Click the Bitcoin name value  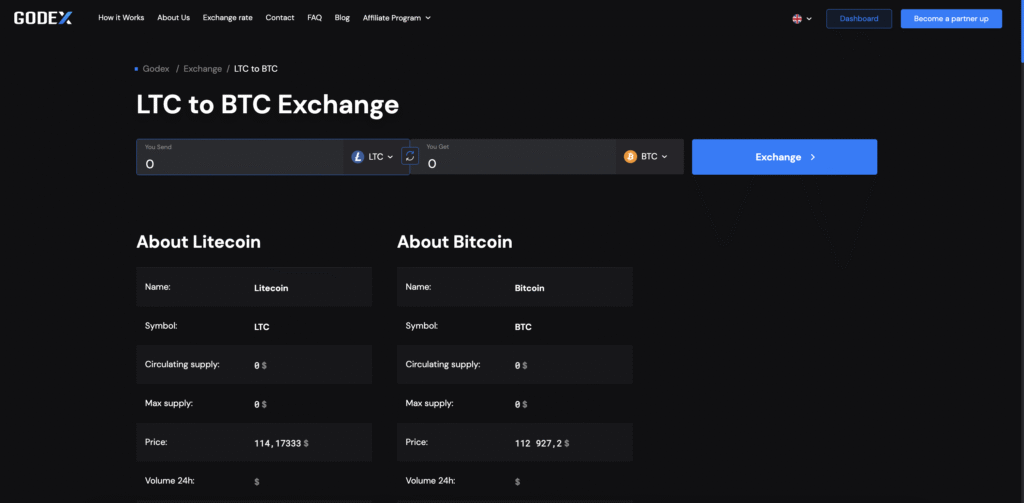[530, 288]
